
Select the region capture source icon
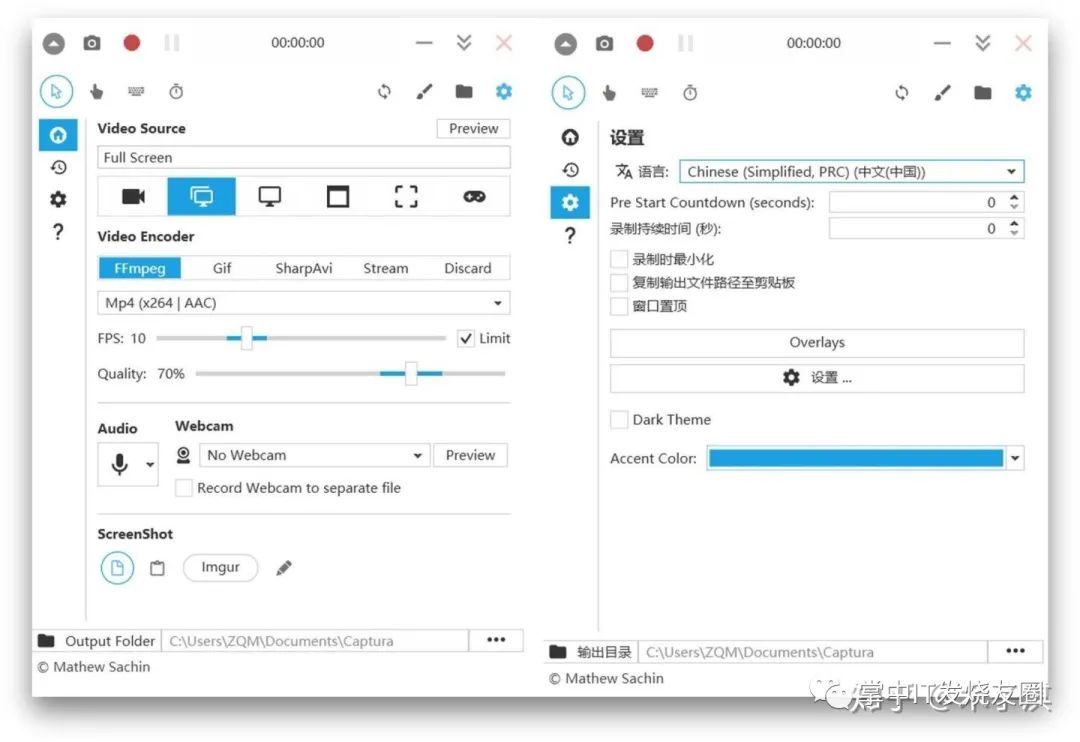[x=406, y=196]
